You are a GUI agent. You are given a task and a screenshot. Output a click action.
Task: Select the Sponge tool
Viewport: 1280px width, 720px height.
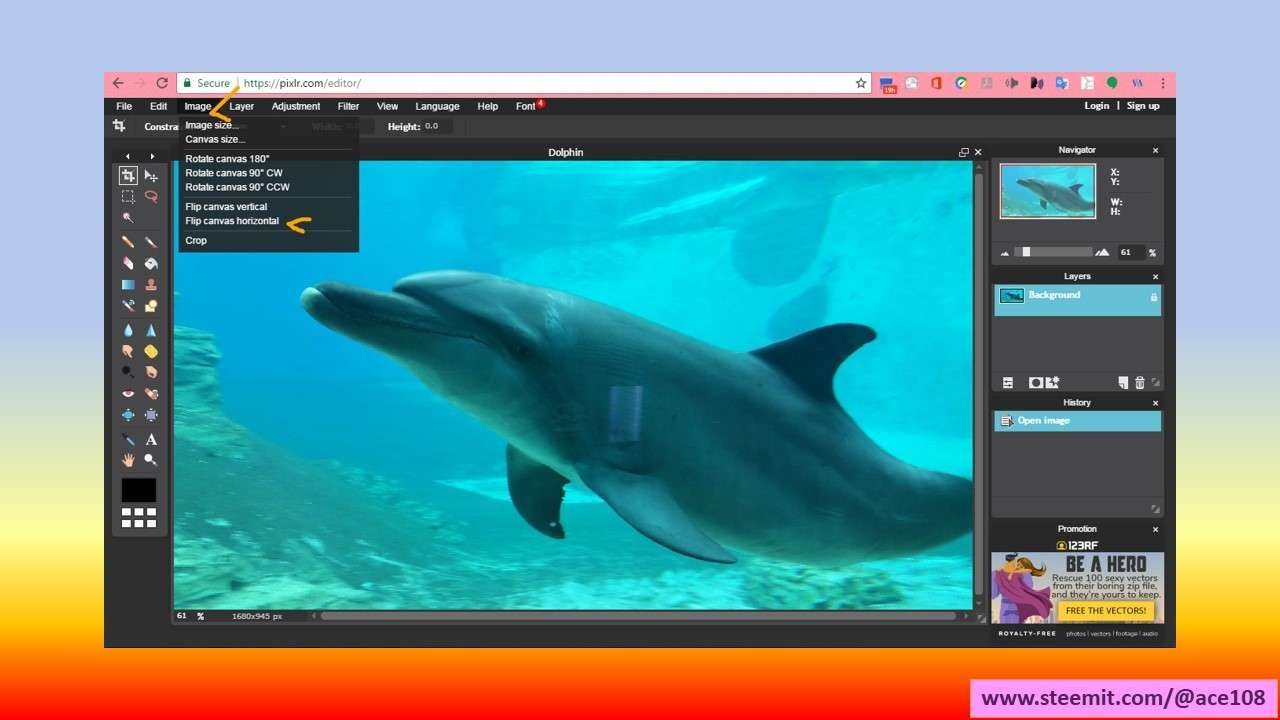tap(151, 351)
